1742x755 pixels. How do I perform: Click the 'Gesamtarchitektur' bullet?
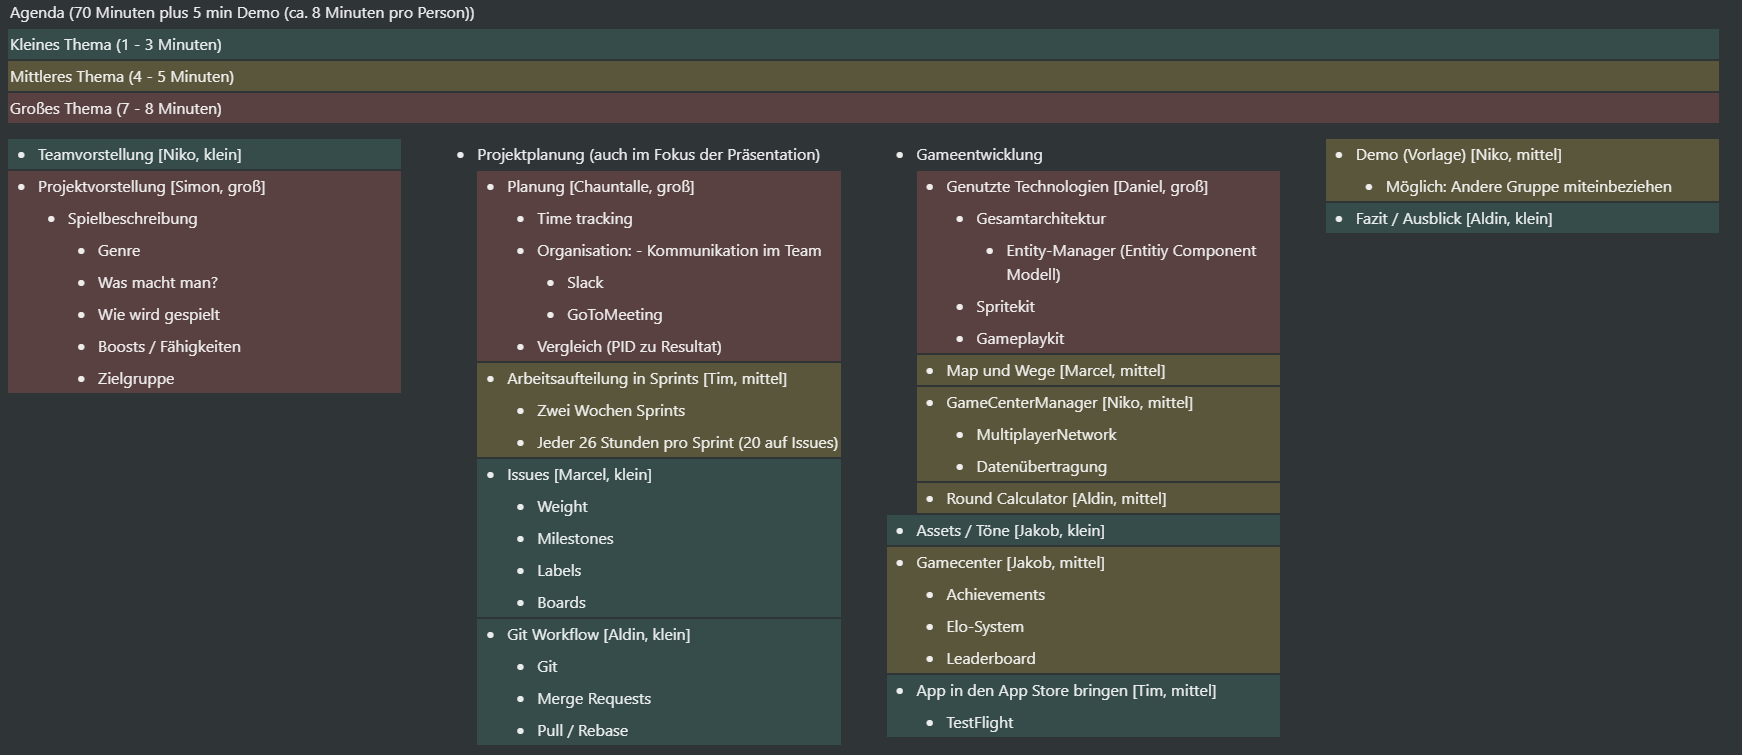[1041, 219]
